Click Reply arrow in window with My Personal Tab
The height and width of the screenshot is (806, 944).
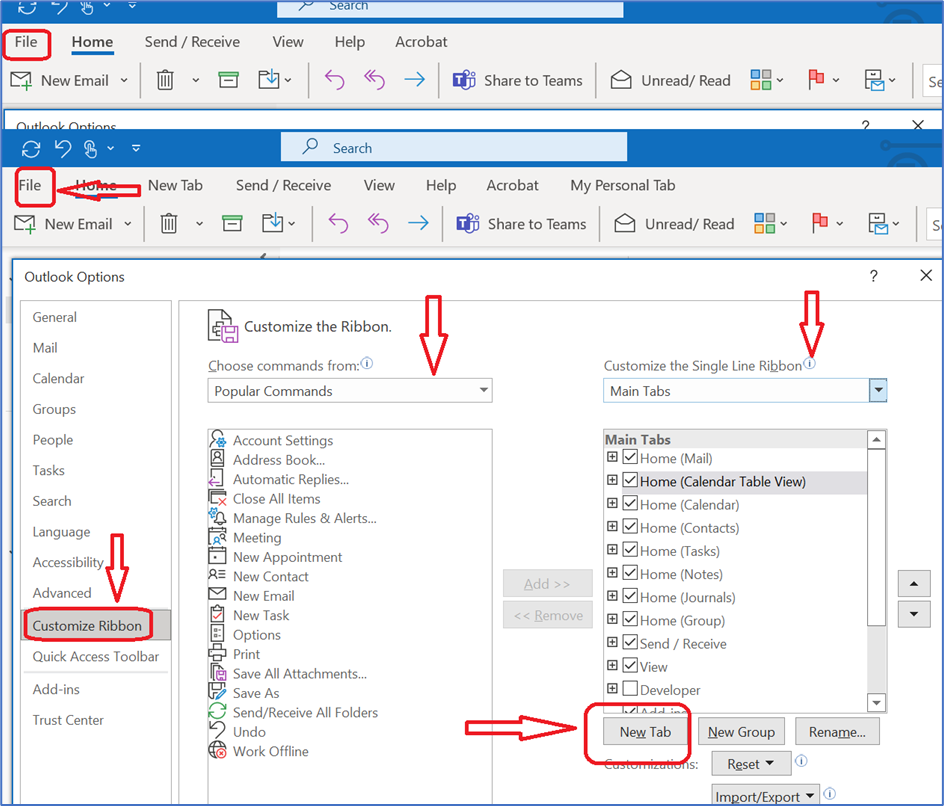point(338,223)
